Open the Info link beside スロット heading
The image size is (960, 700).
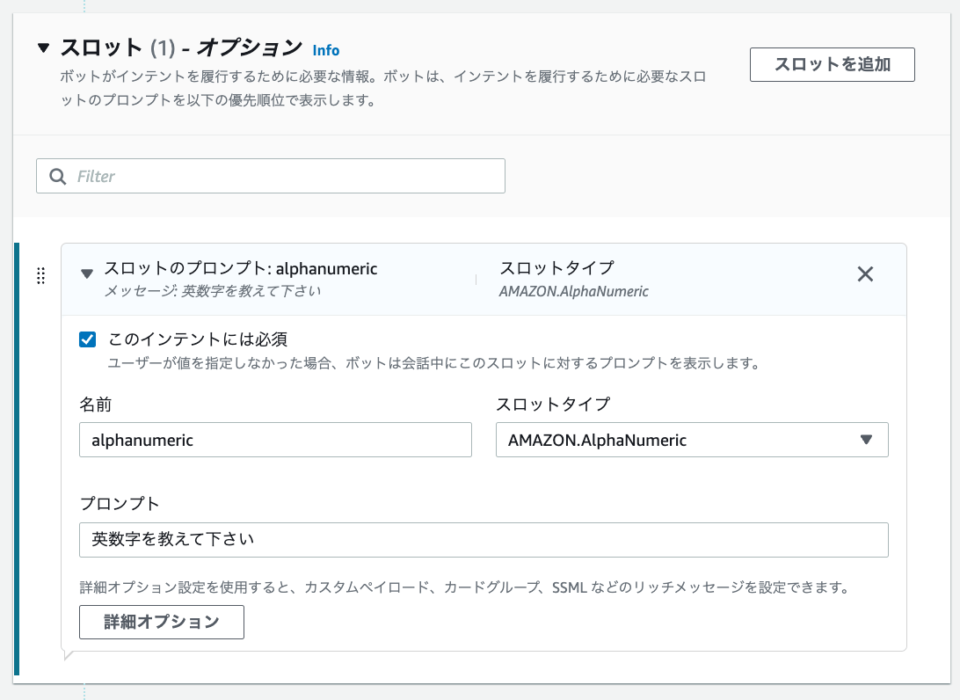coord(326,50)
